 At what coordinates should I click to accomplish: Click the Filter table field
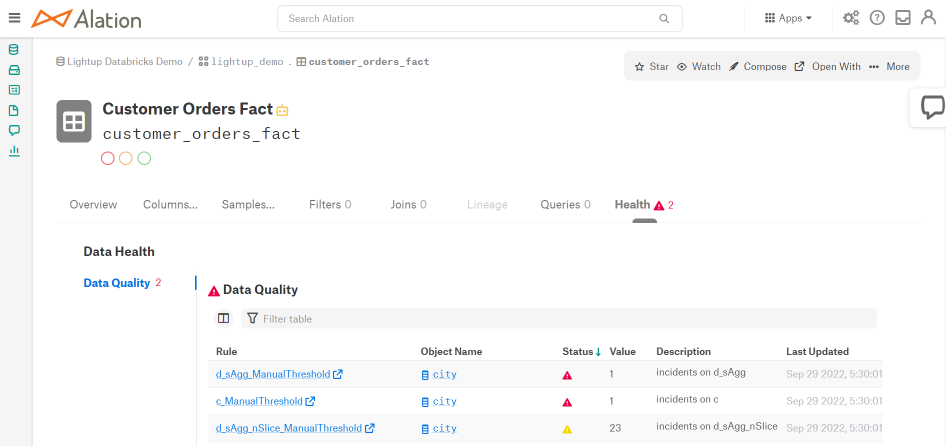click(559, 319)
